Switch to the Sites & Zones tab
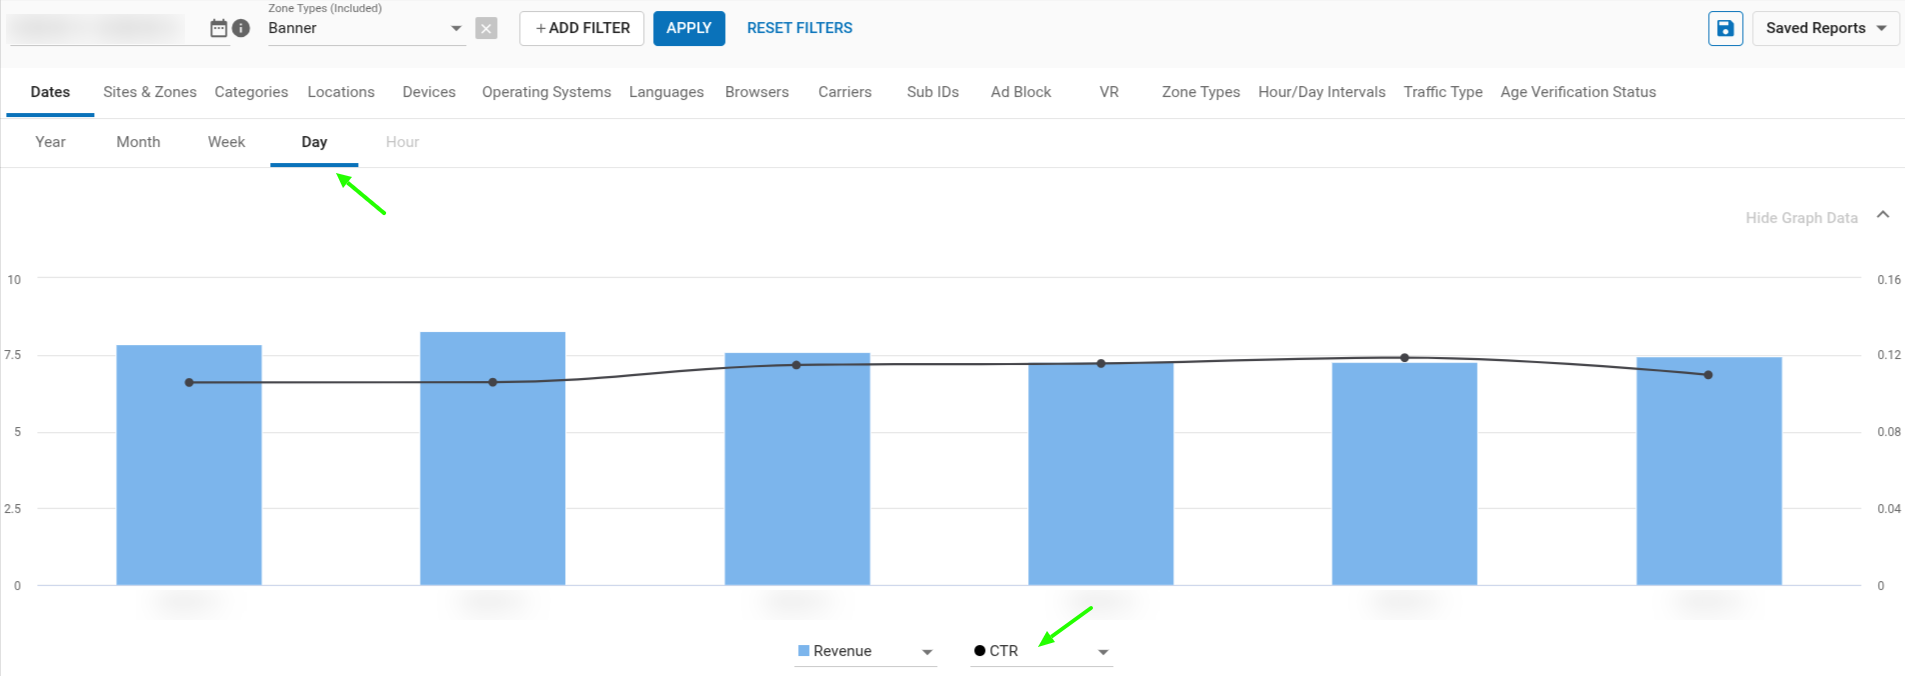Image resolution: width=1905 pixels, height=676 pixels. coord(150,92)
